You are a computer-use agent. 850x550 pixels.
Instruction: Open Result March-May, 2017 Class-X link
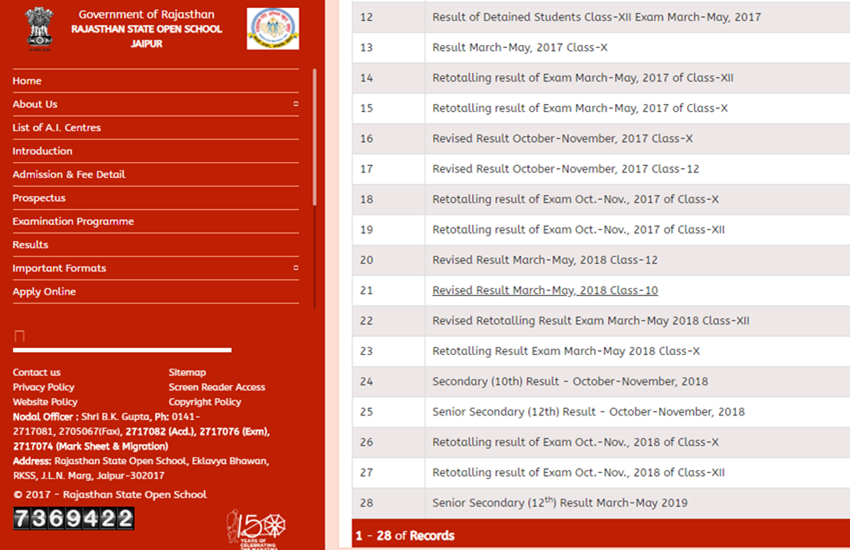[x=519, y=48]
